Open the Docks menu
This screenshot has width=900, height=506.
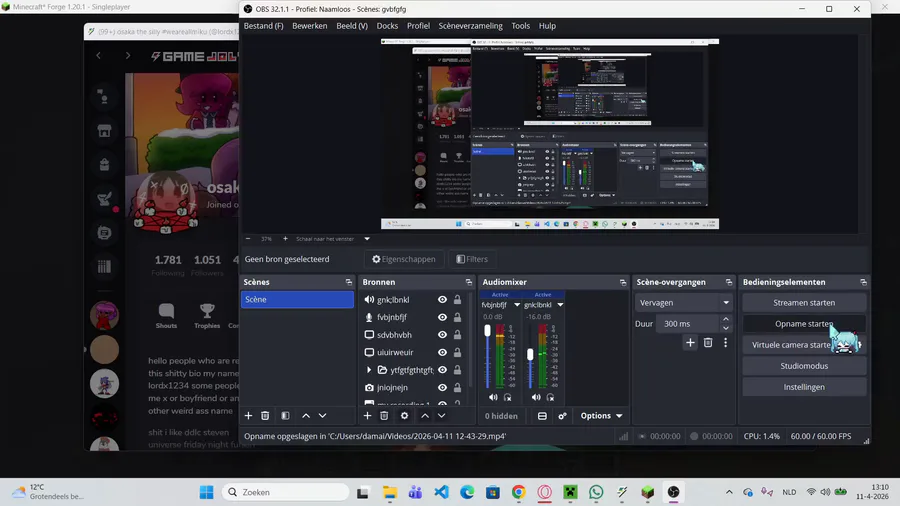pyautogui.click(x=387, y=26)
